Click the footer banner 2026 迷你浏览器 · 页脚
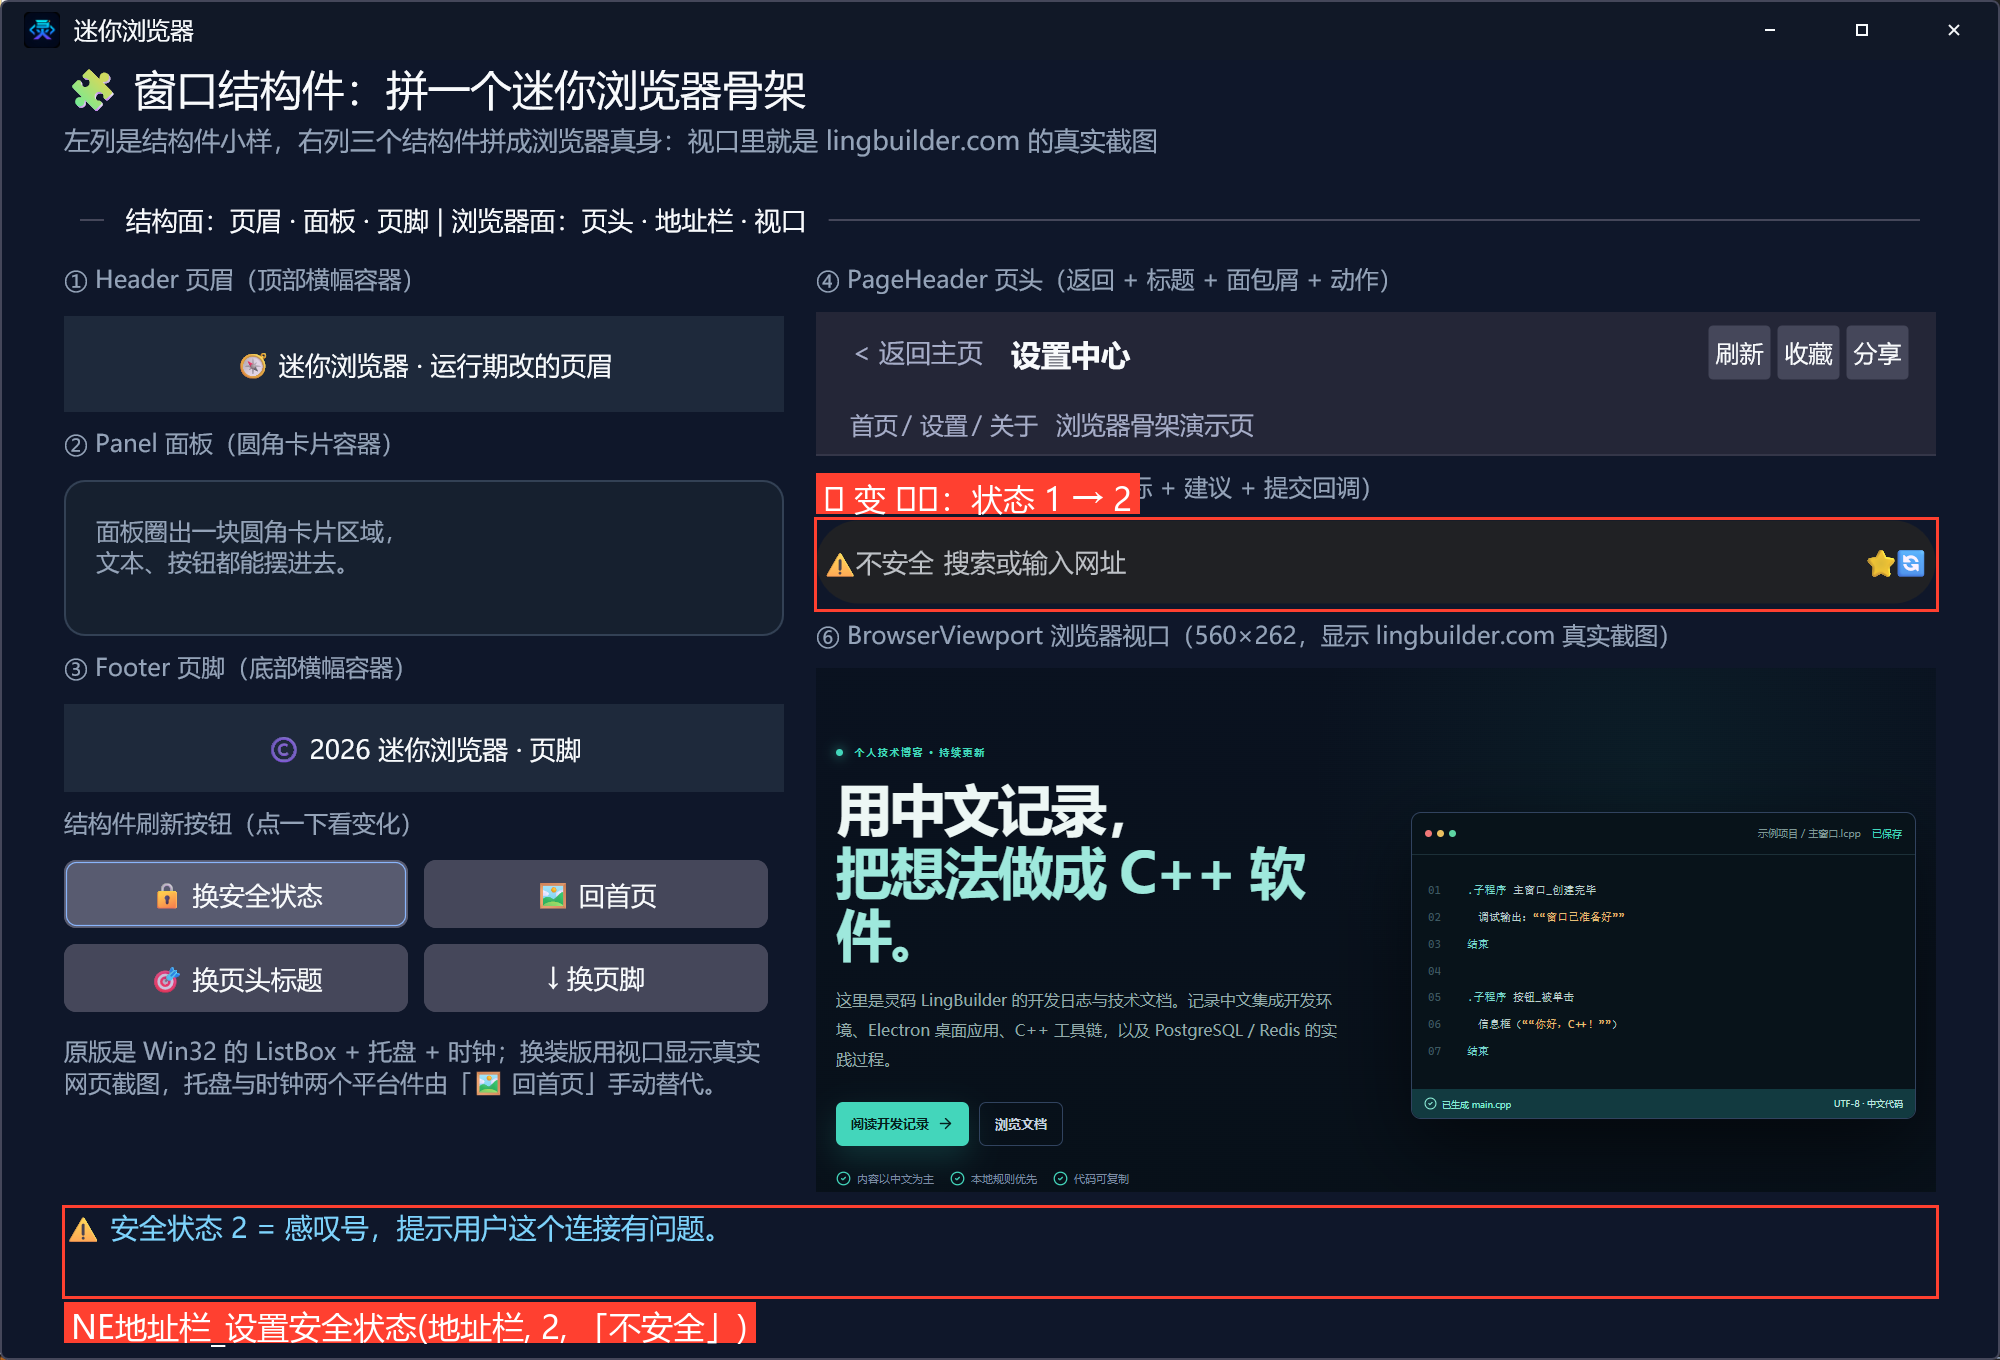This screenshot has height=1360, width=2000. point(424,748)
